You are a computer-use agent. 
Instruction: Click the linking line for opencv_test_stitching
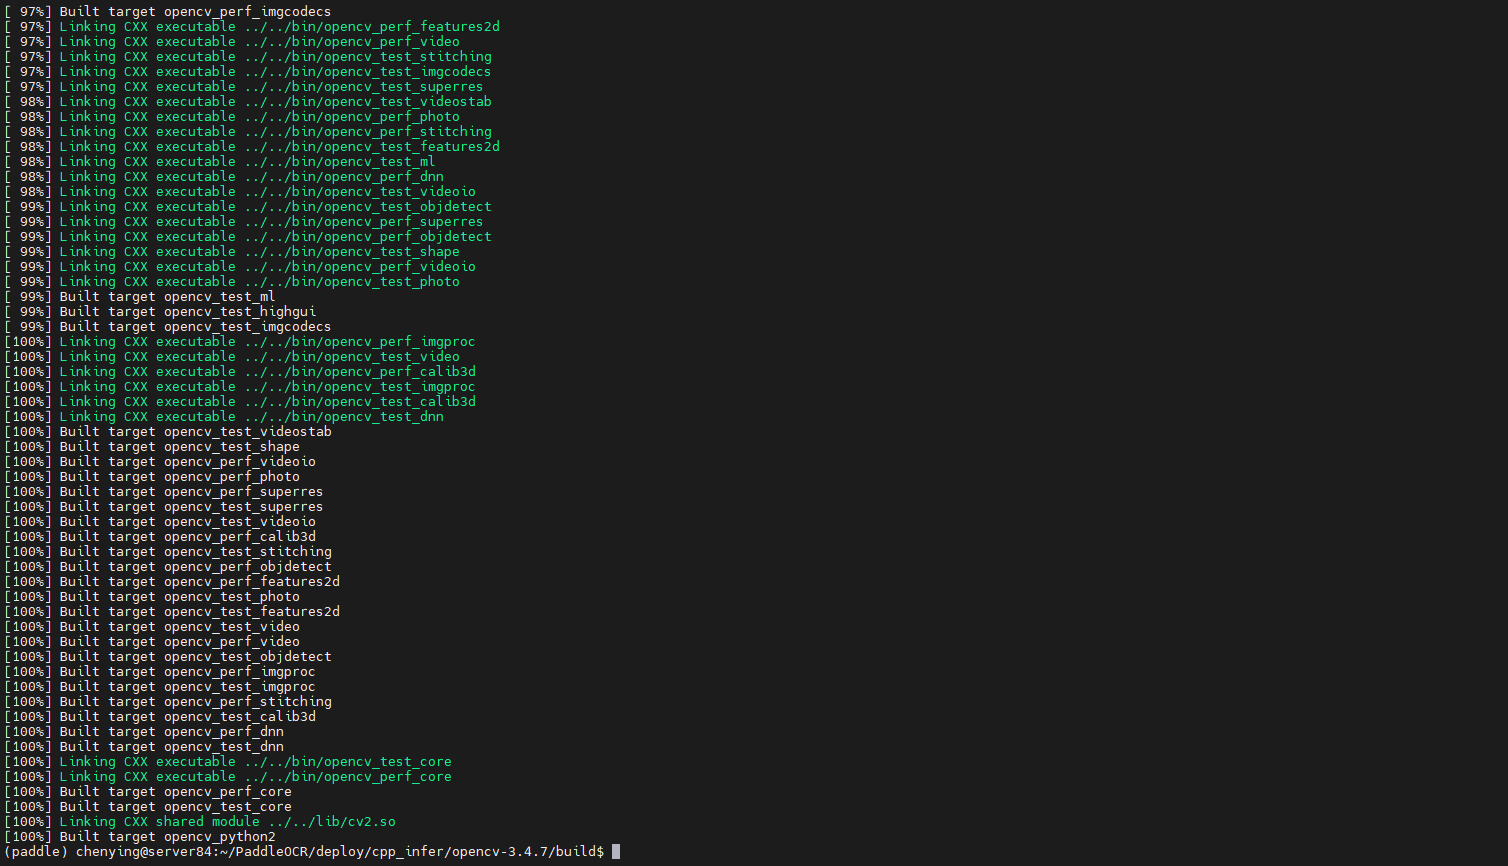point(248,57)
